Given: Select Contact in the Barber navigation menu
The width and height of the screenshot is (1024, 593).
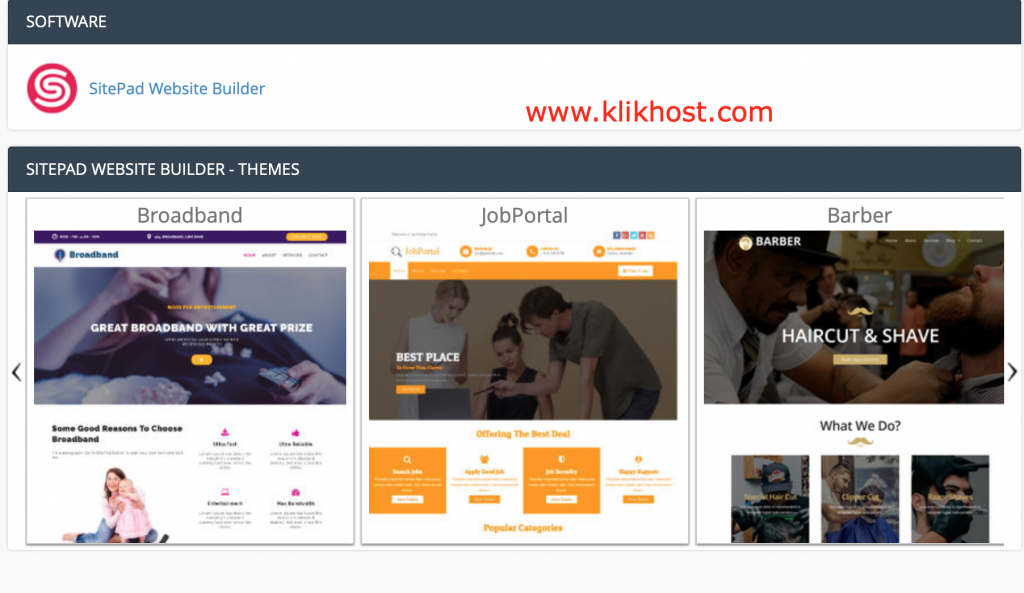Looking at the screenshot, I should pos(973,241).
